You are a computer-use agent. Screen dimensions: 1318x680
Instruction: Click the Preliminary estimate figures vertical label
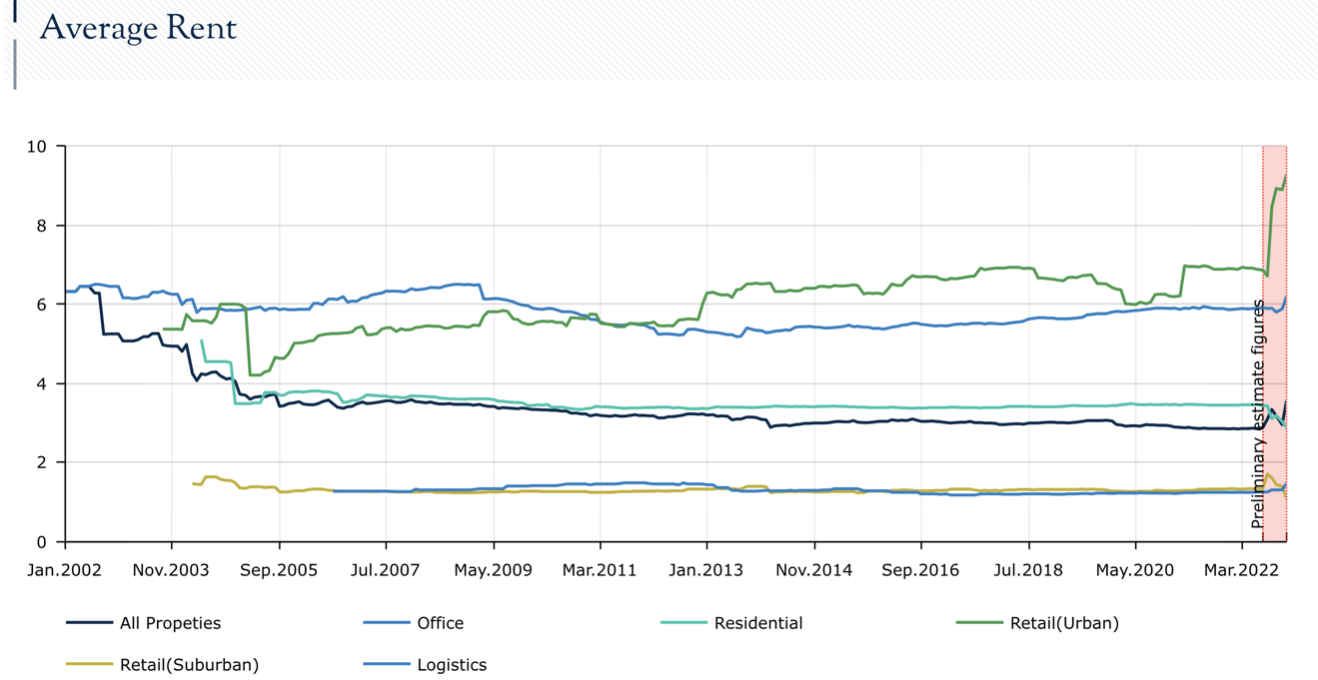[1258, 414]
